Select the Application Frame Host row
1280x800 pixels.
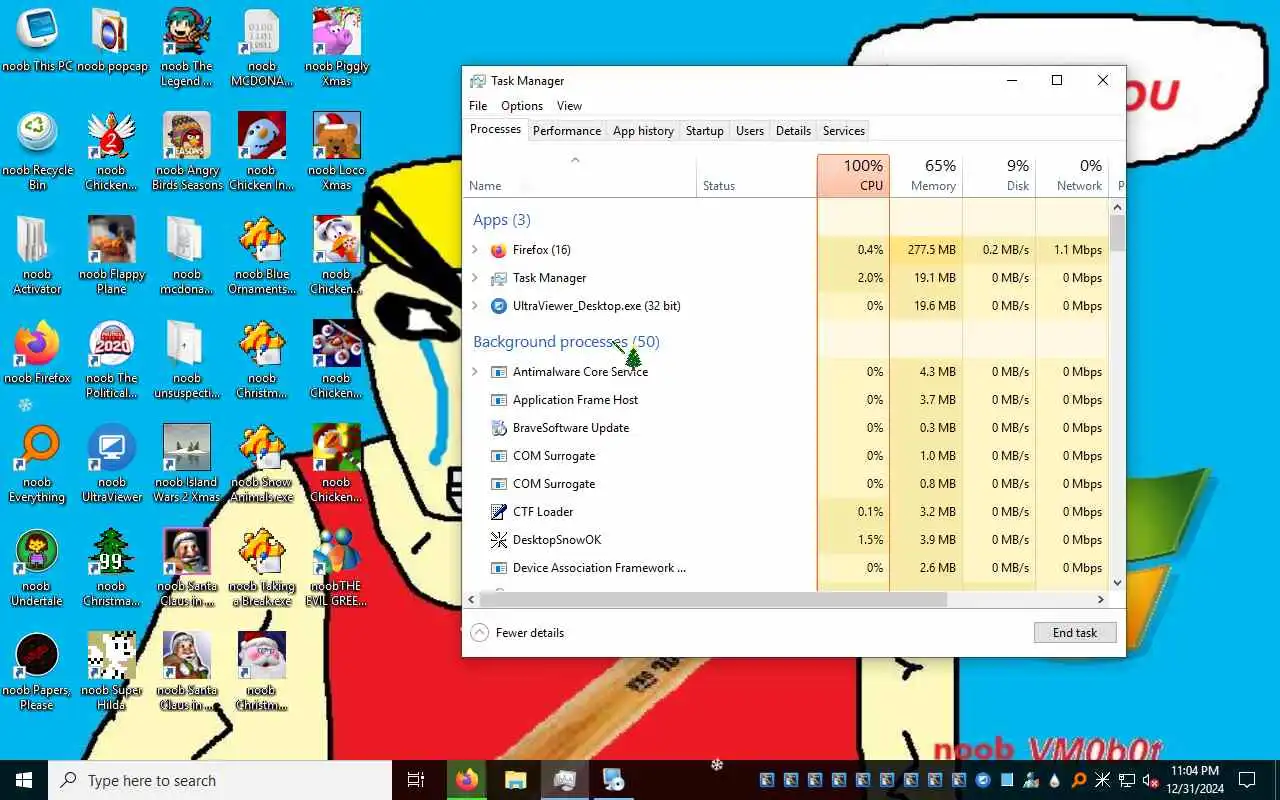click(786, 400)
